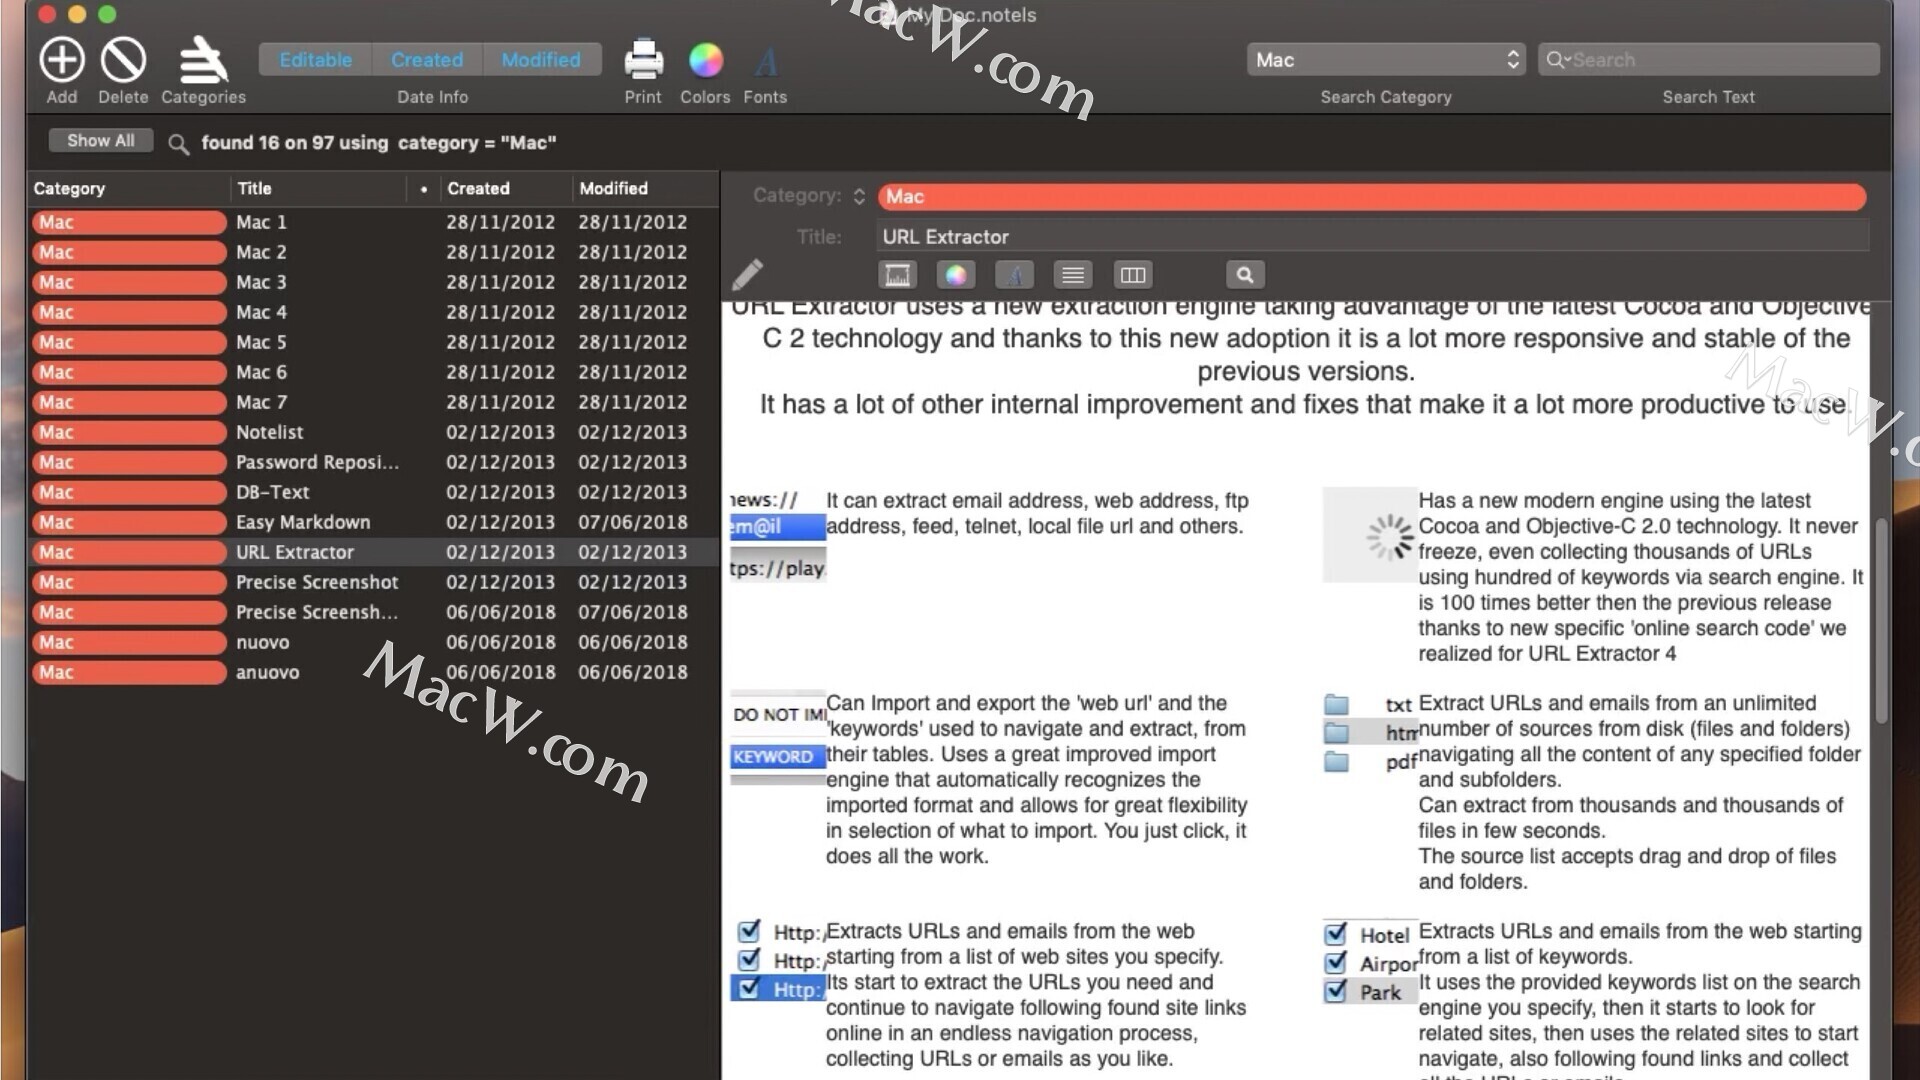This screenshot has width=1920, height=1080.
Task: Select the Precise Screenshot note row
Action: [374, 582]
